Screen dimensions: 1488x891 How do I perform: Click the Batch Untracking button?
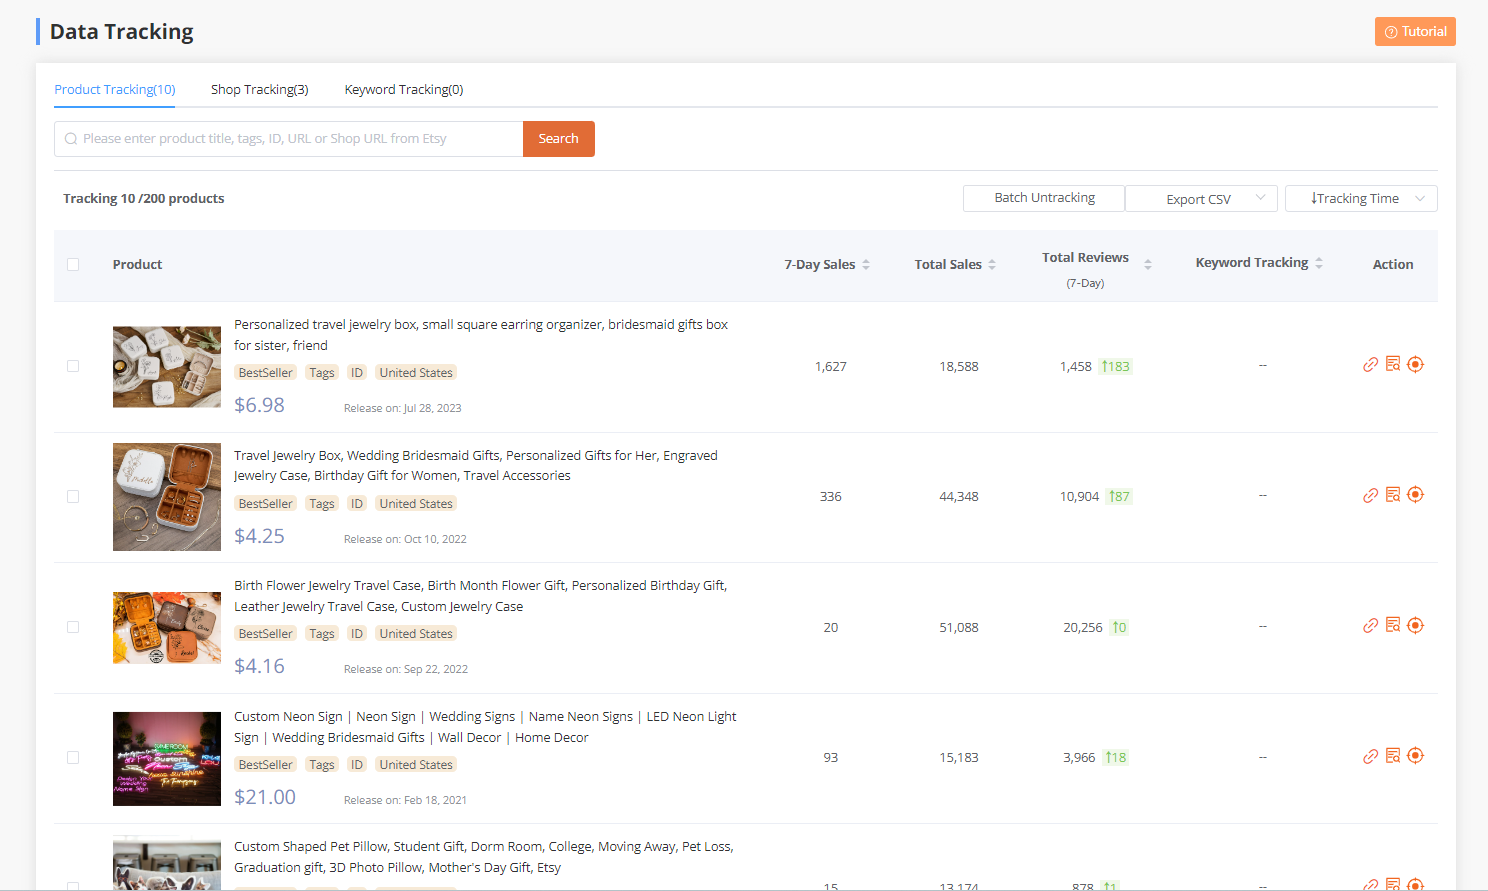1043,198
